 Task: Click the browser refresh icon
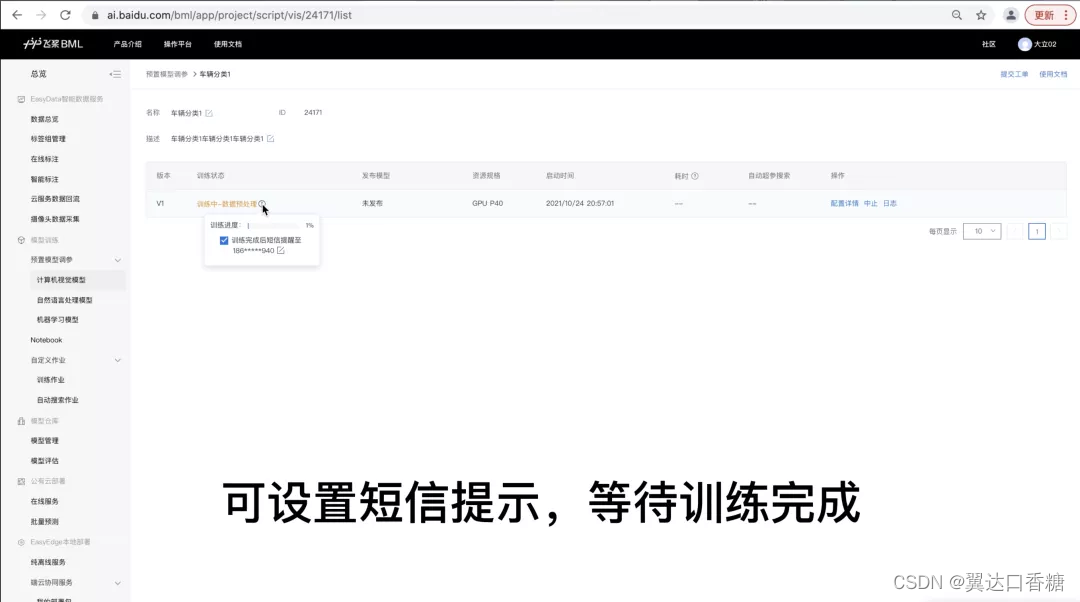66,15
